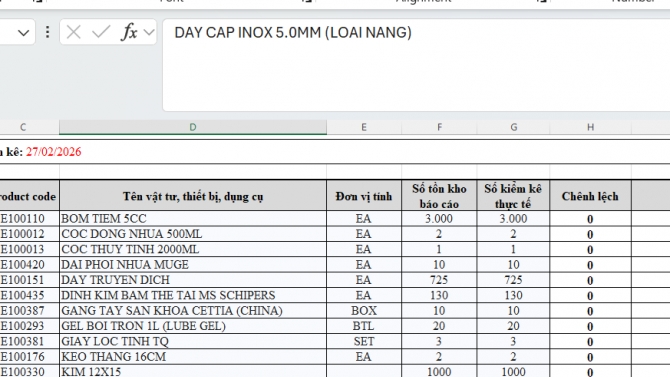Click the 'Đơn vị tính' header cell
The height and width of the screenshot is (377, 670).
pyautogui.click(x=364, y=196)
